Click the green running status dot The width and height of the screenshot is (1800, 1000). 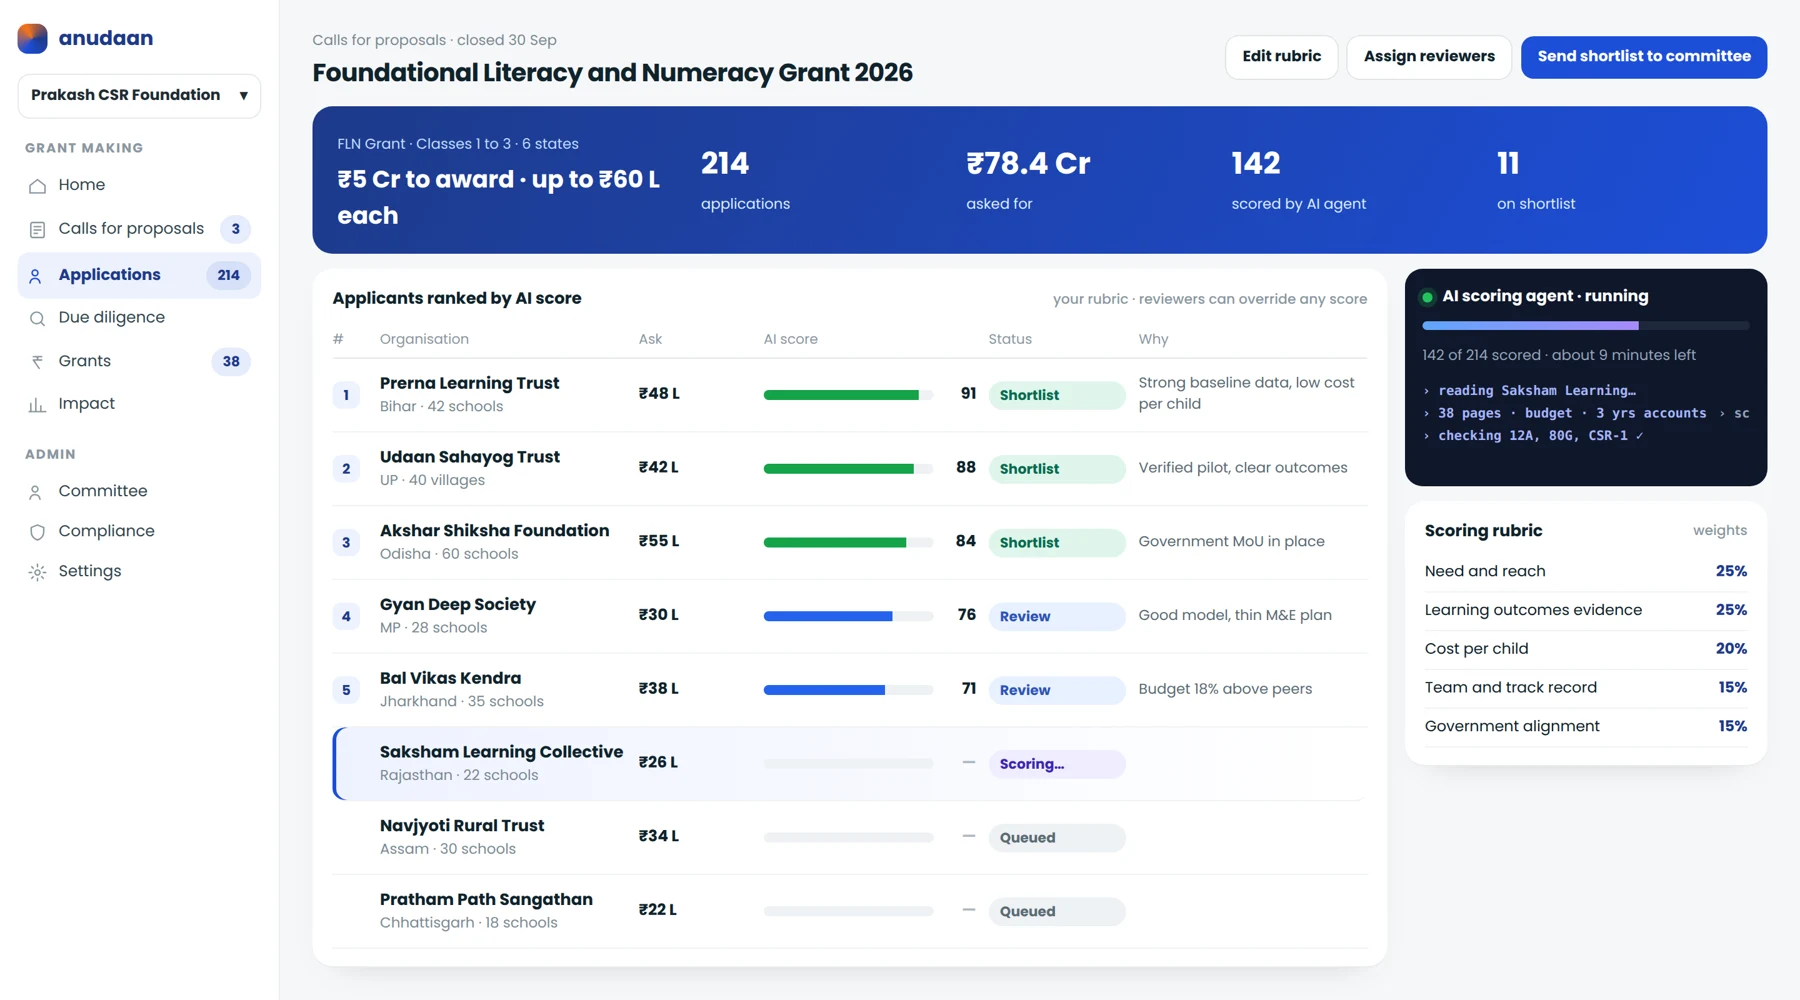pyautogui.click(x=1428, y=297)
